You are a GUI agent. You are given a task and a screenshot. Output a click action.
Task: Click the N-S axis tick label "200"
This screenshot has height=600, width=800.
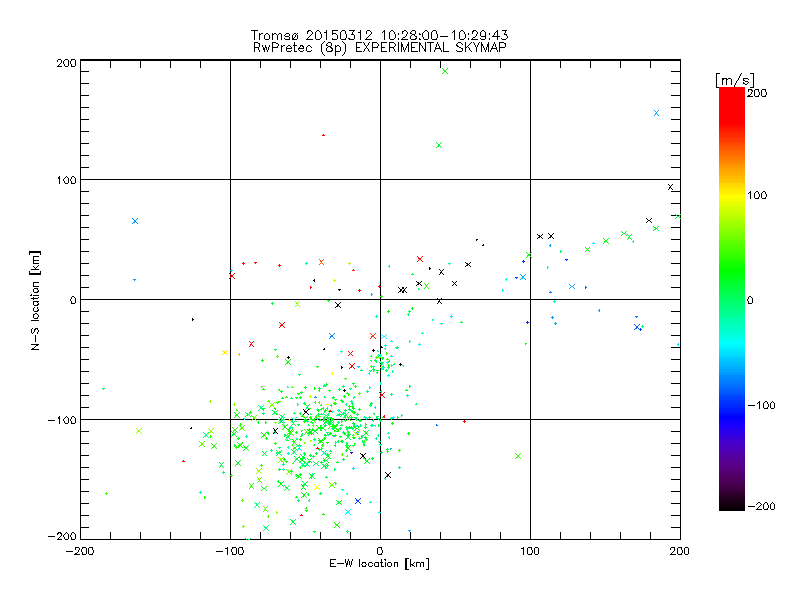[x=66, y=63]
